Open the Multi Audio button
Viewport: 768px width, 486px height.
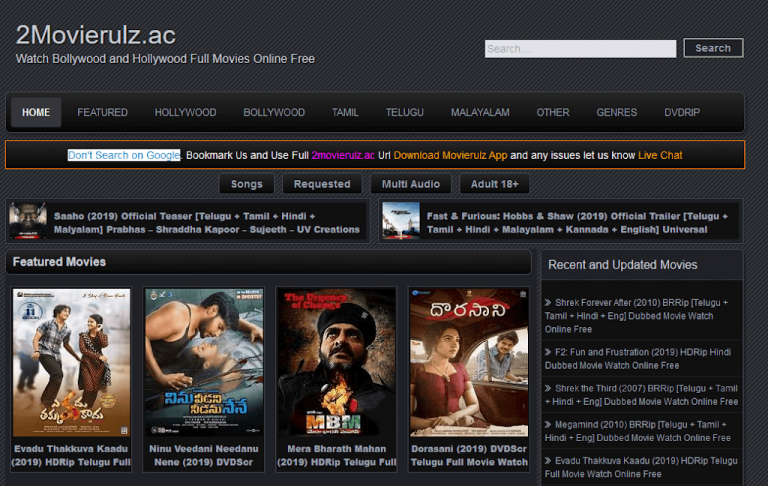coord(410,184)
